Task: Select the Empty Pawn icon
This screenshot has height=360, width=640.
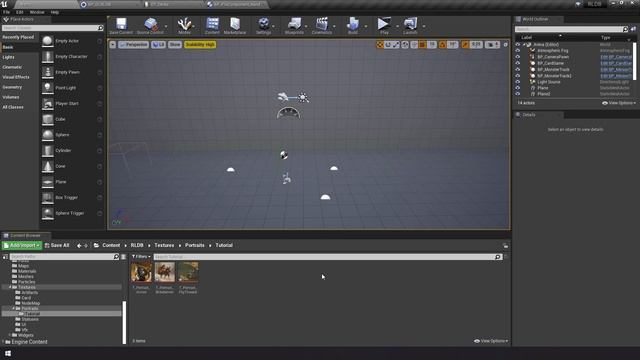Action: (48, 72)
